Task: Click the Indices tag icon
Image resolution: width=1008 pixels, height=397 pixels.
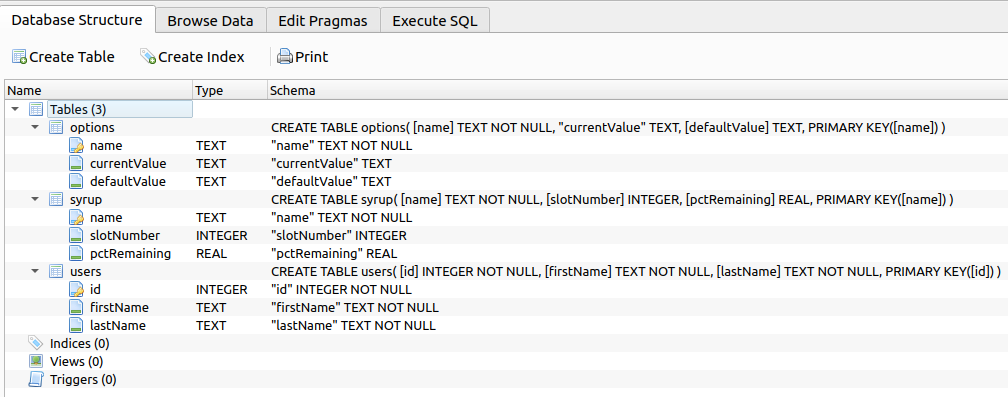Action: click(x=36, y=343)
